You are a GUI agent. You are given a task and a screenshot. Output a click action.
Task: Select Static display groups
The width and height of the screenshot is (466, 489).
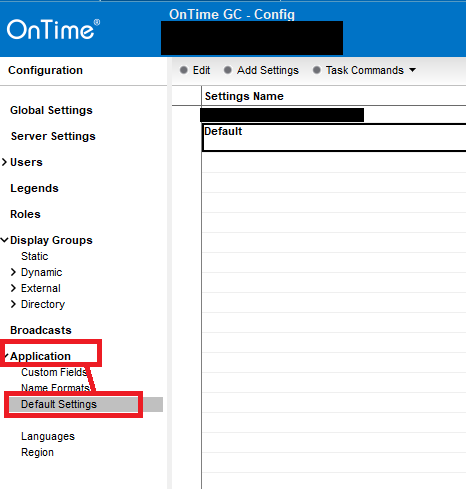click(35, 256)
